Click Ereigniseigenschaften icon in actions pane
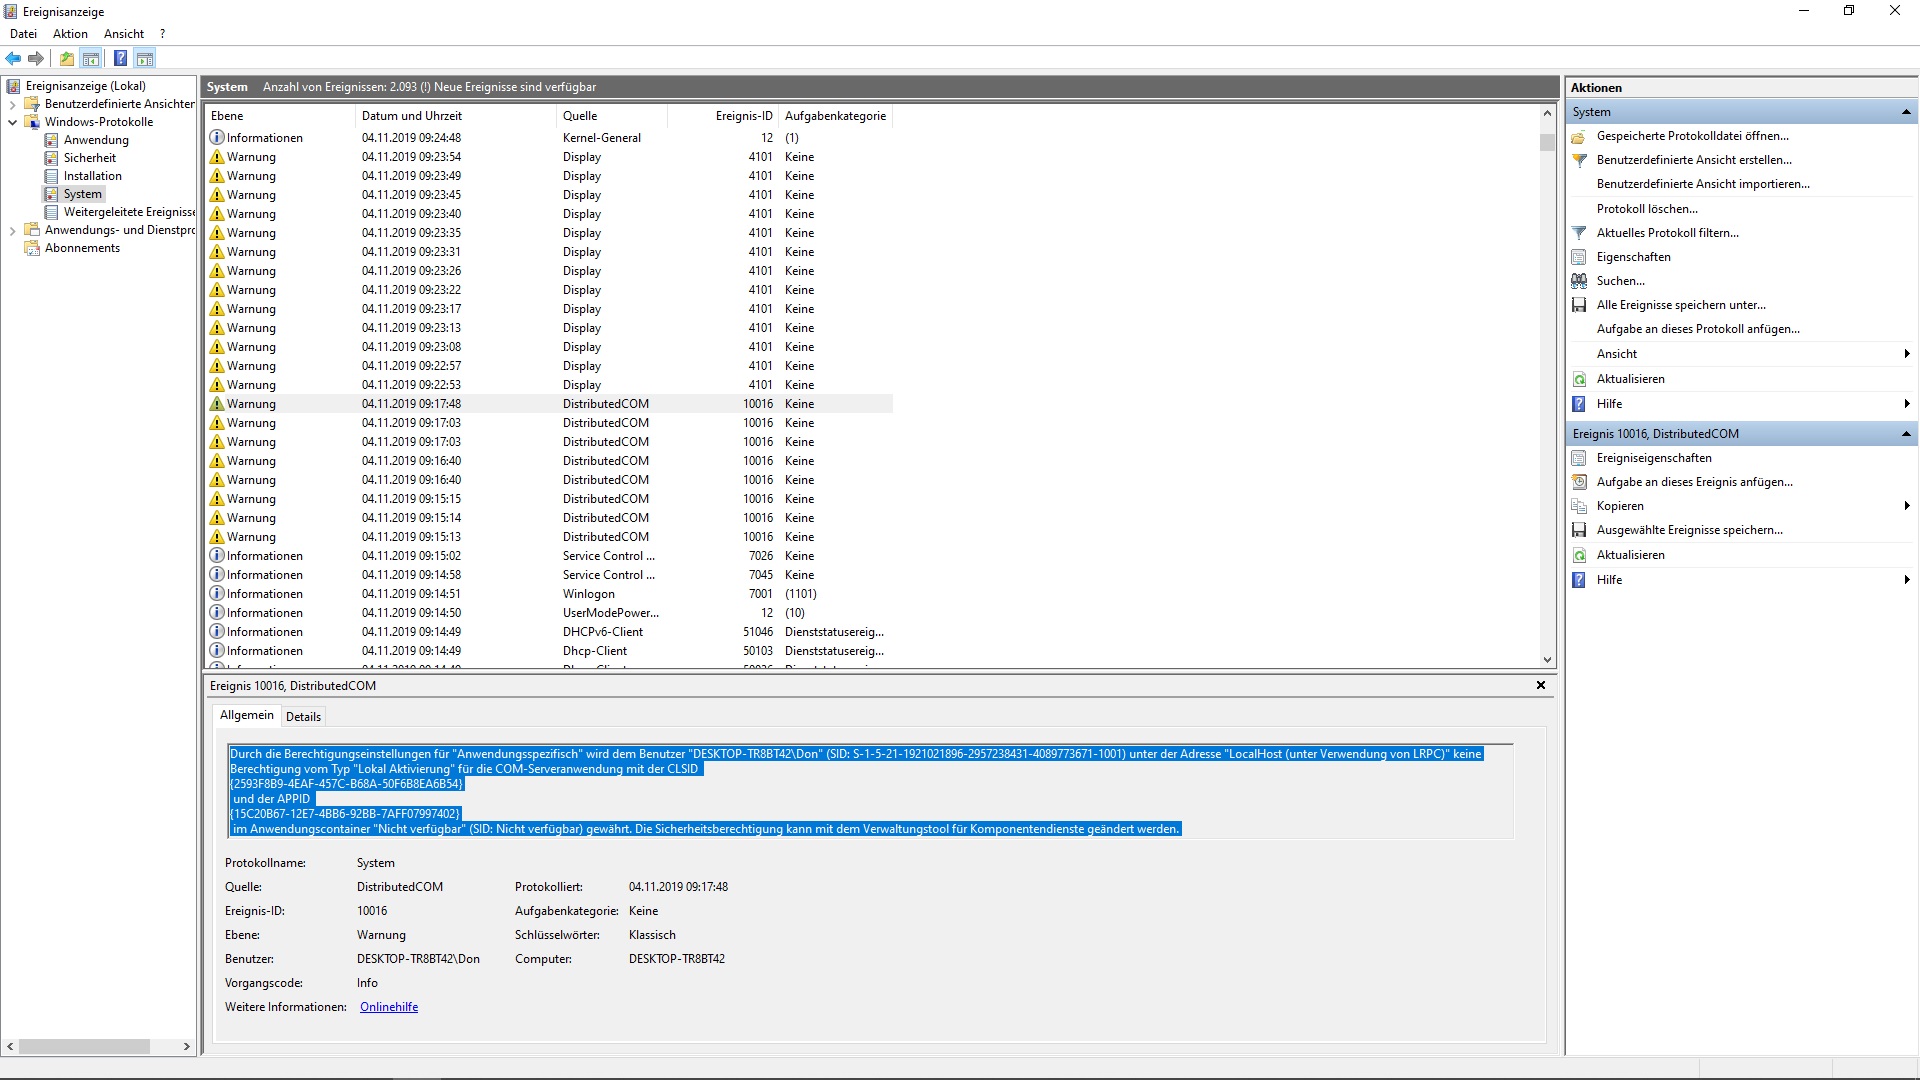 (x=1579, y=458)
